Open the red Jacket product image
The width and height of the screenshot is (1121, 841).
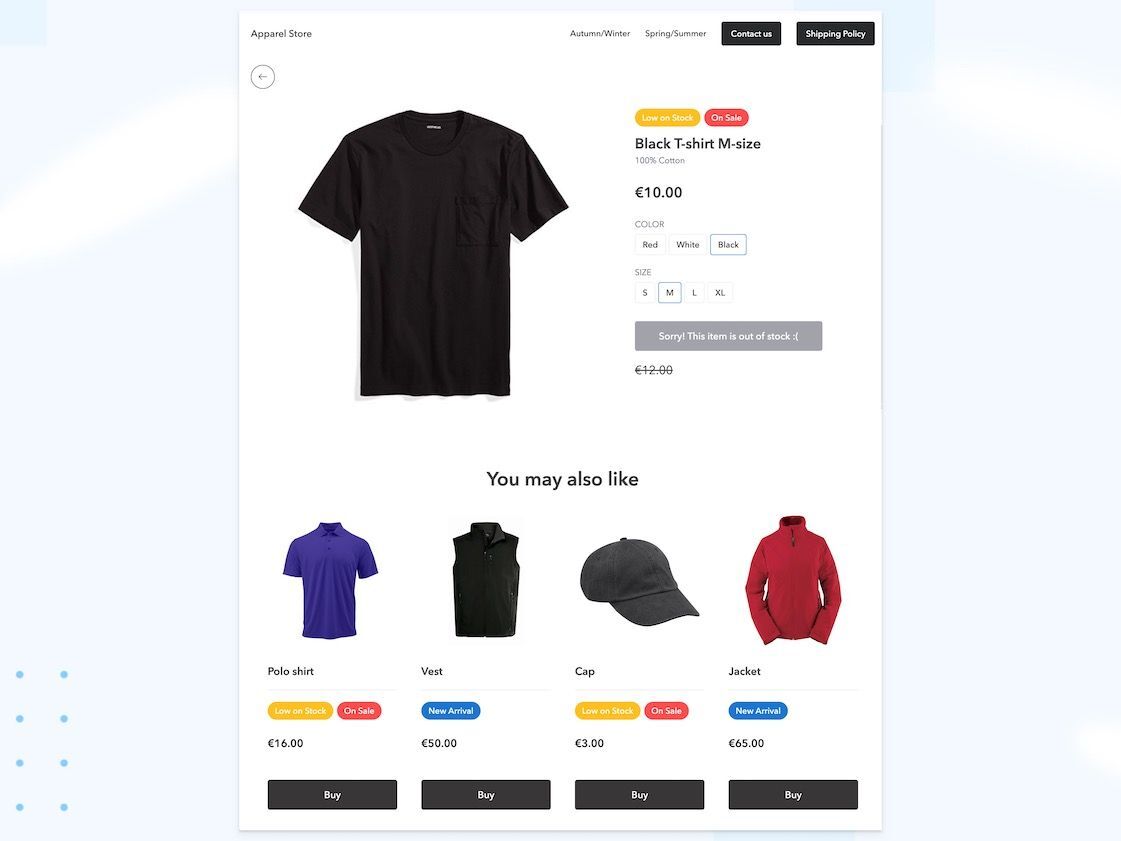(793, 580)
